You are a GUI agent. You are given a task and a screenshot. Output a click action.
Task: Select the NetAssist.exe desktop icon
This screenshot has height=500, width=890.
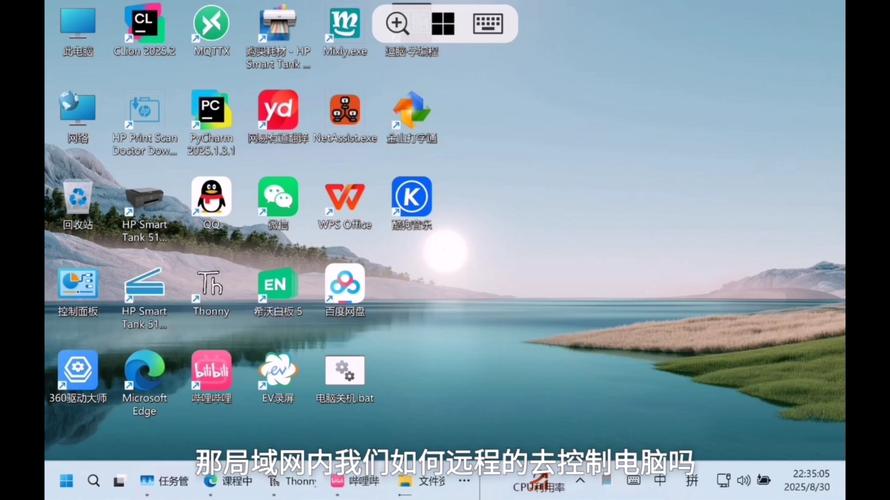pyautogui.click(x=345, y=110)
